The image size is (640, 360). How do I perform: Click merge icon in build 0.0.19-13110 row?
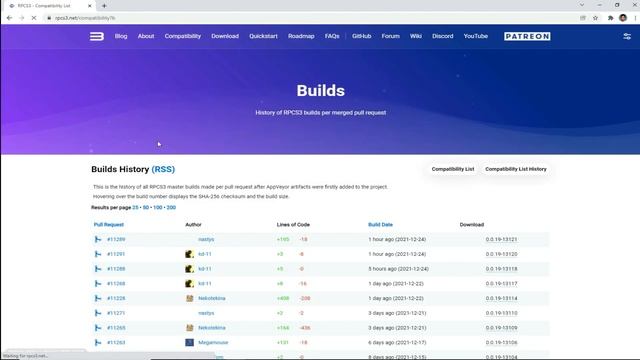tap(98, 313)
